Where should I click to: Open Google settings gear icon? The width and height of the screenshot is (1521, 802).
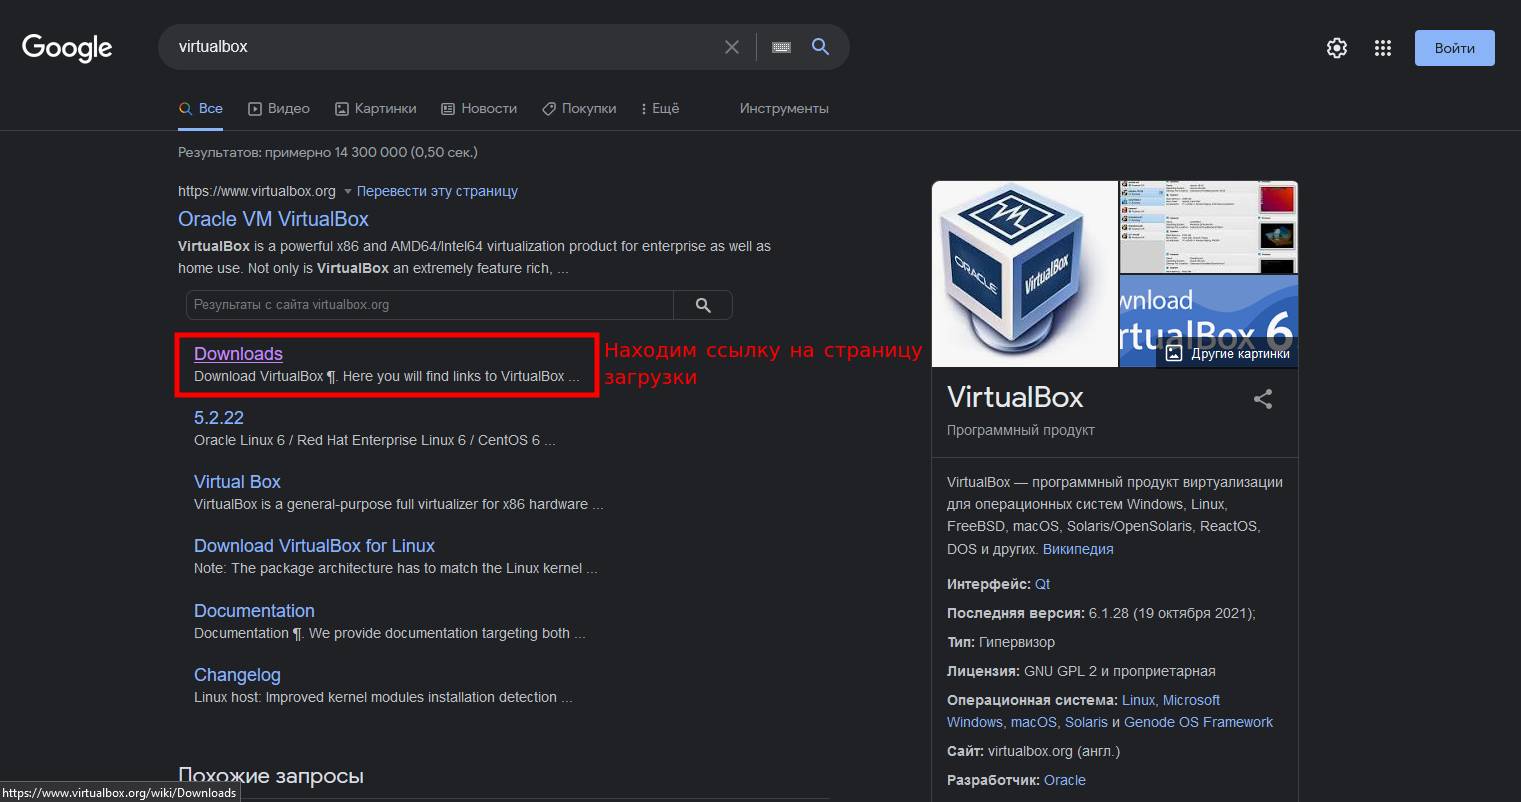(x=1336, y=48)
